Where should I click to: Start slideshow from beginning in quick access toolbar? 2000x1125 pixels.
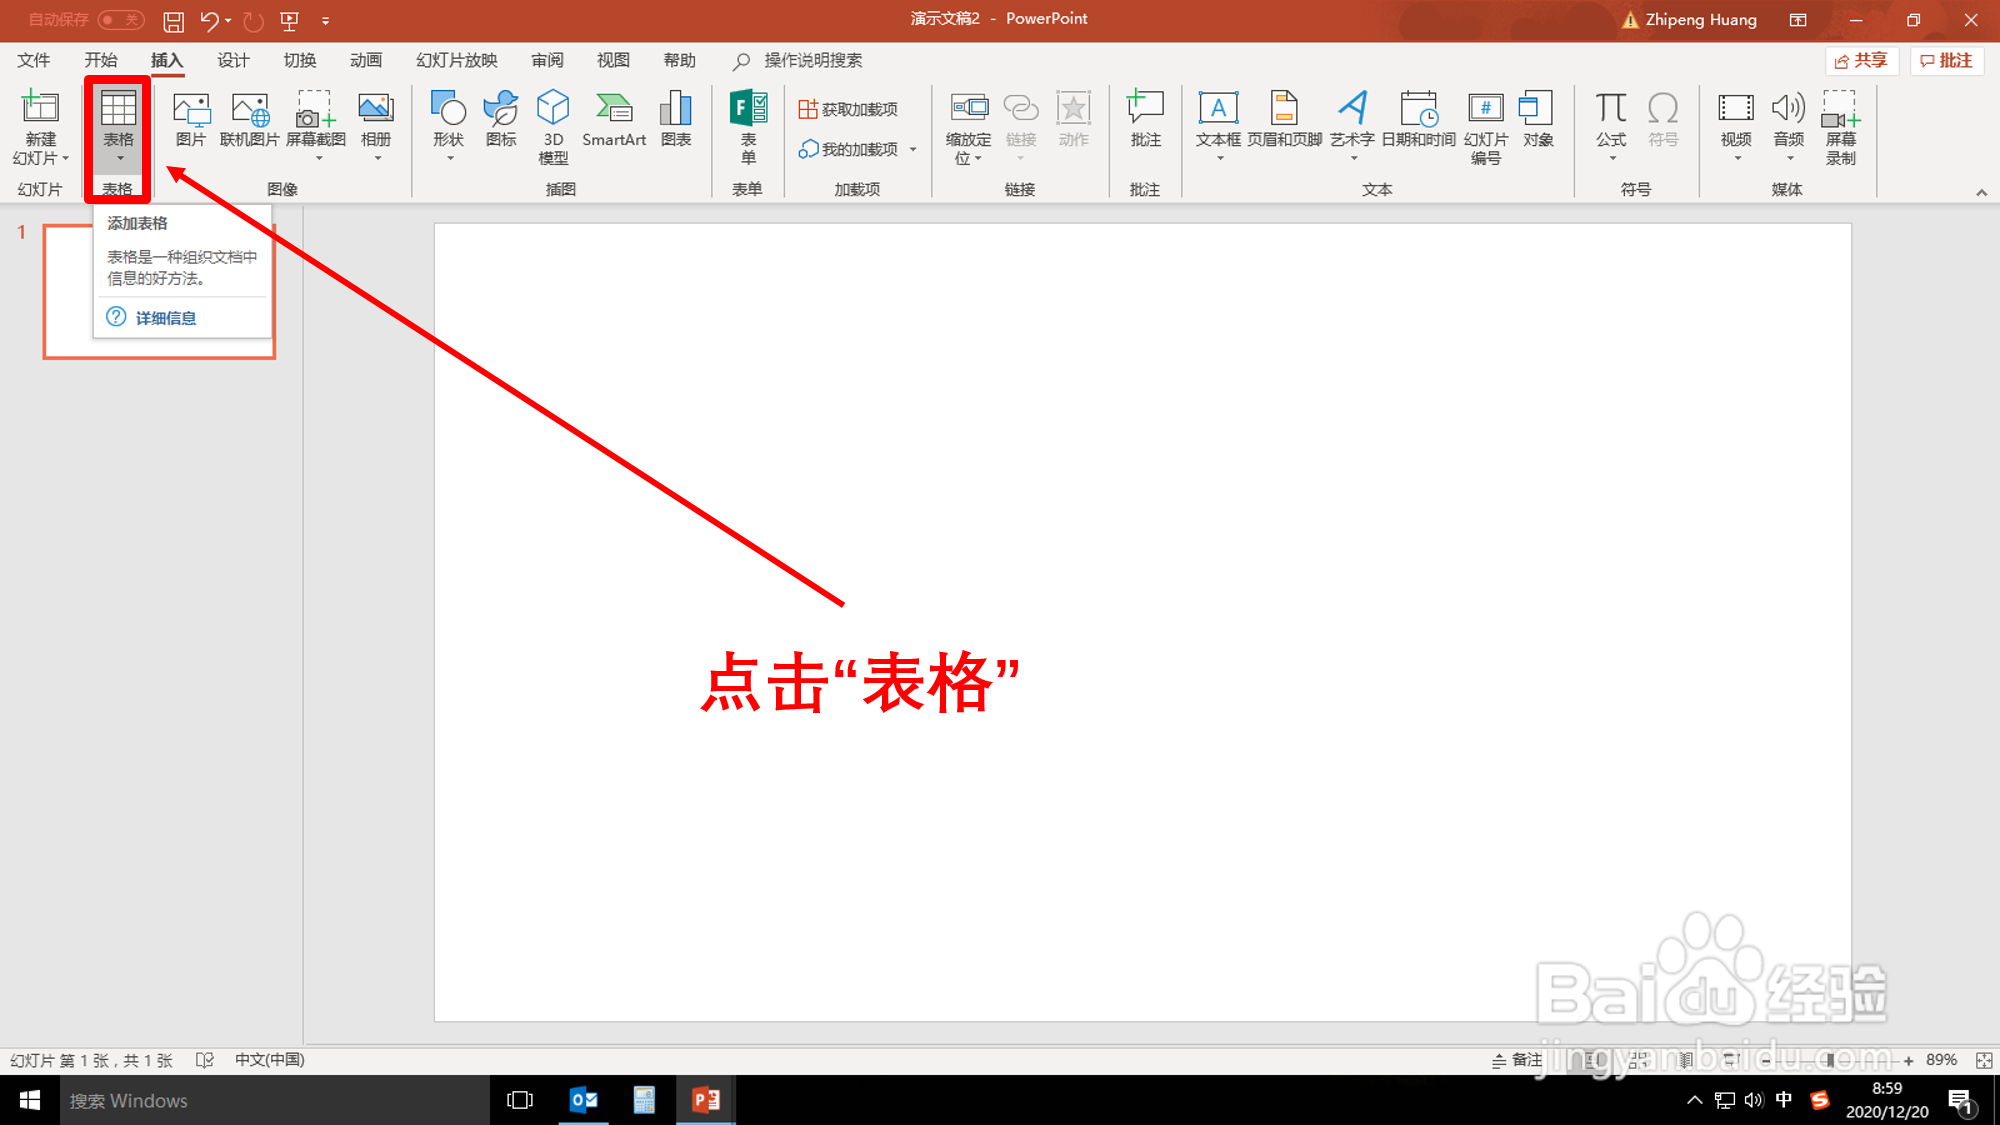click(x=290, y=20)
